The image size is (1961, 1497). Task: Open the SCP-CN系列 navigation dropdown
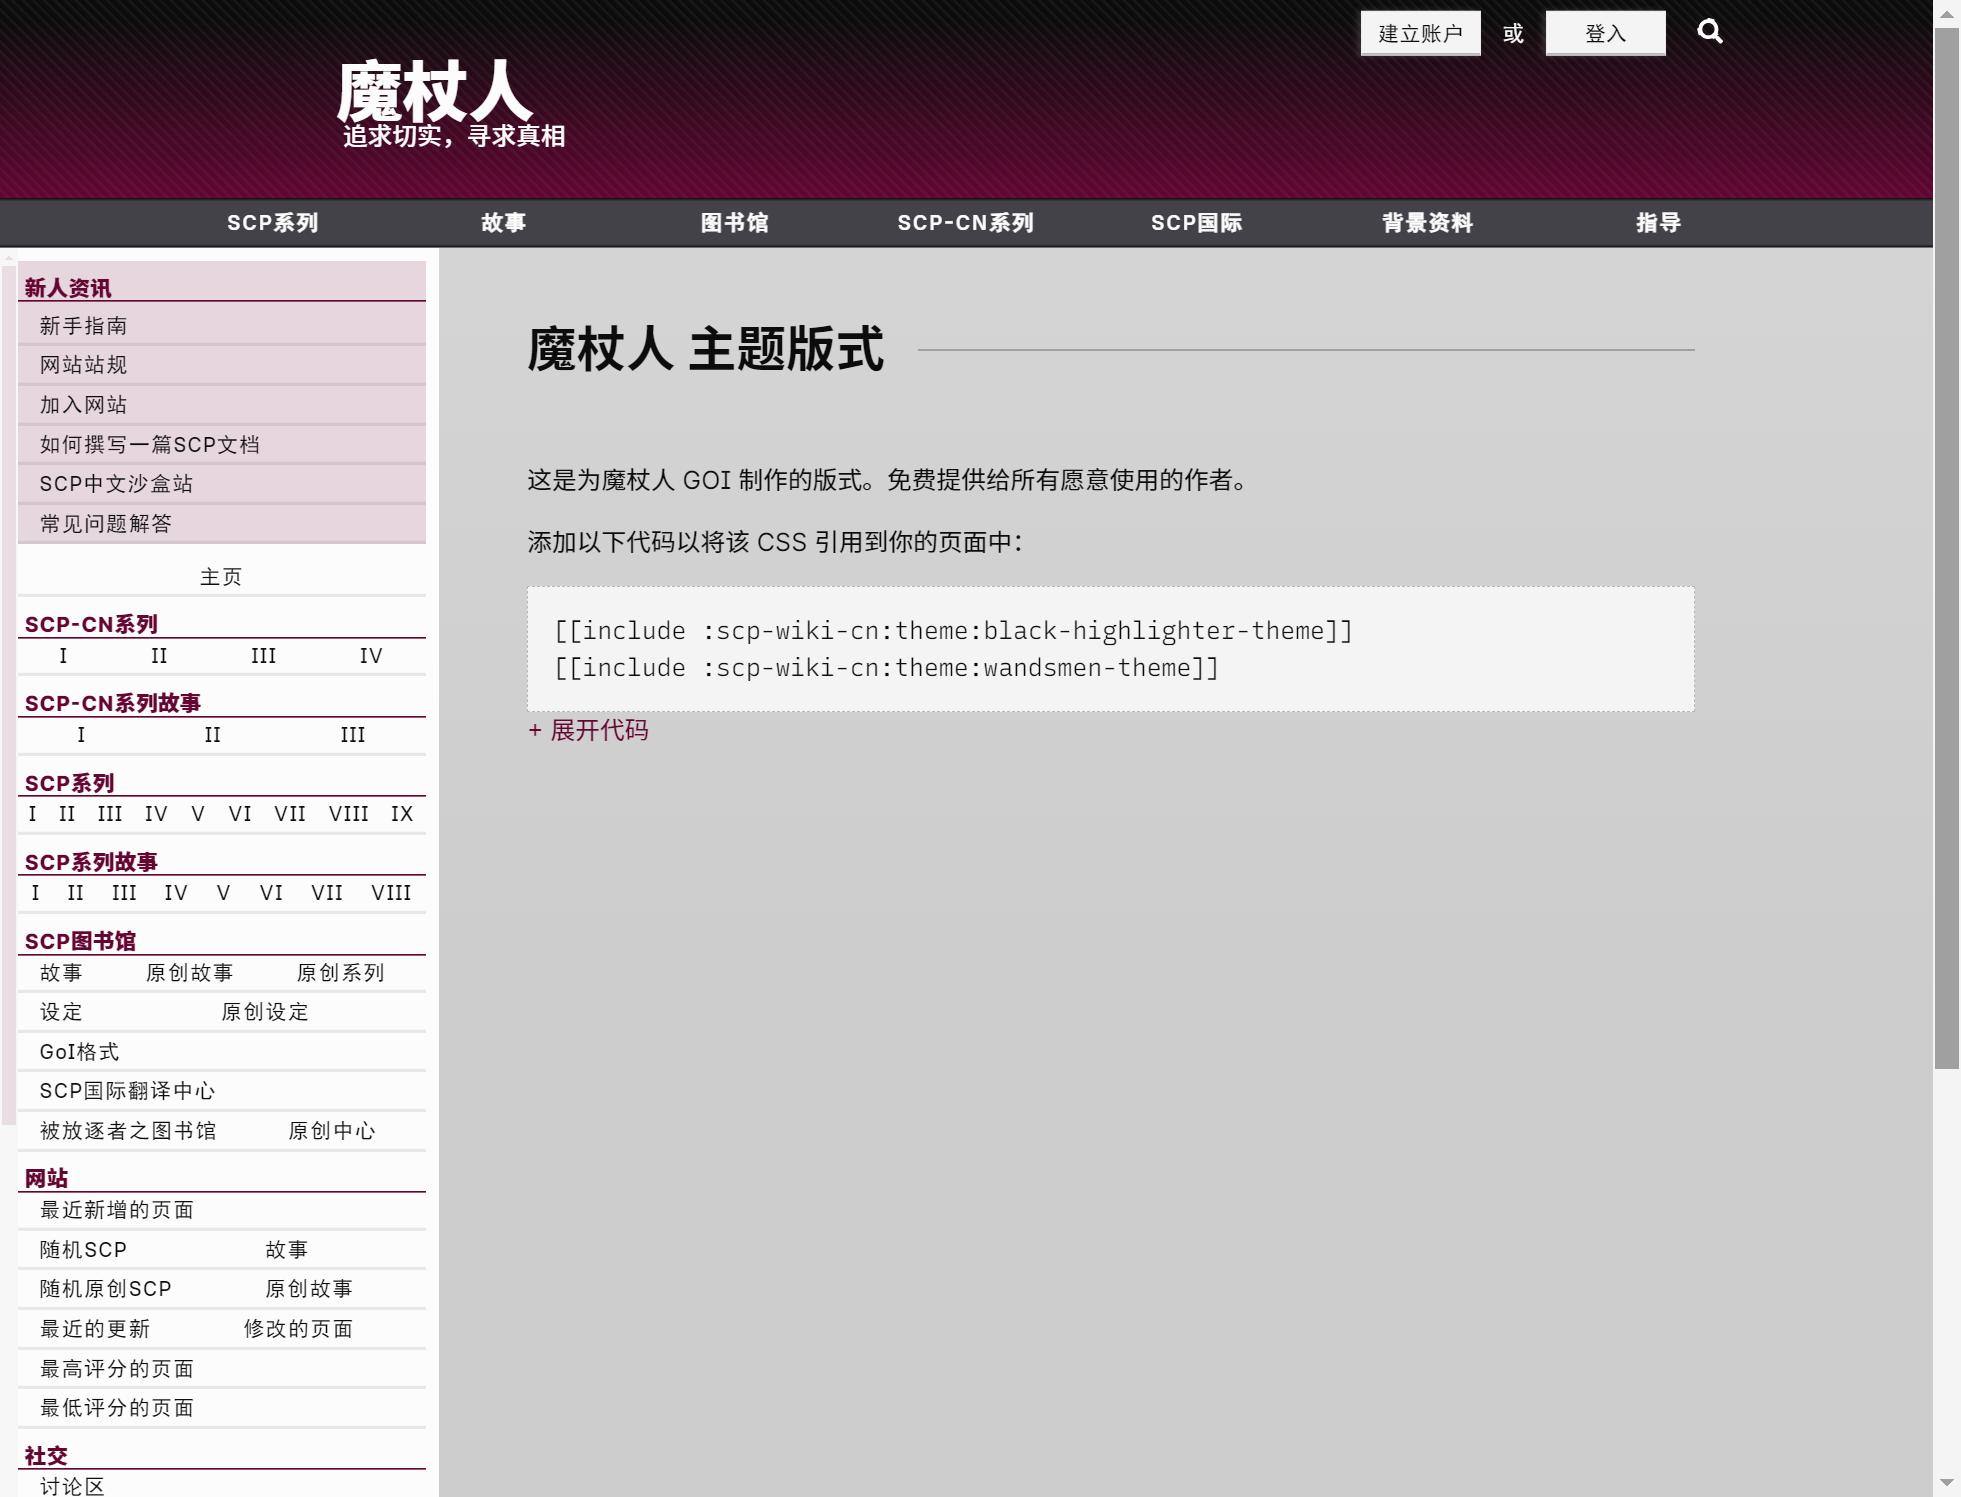coord(965,223)
